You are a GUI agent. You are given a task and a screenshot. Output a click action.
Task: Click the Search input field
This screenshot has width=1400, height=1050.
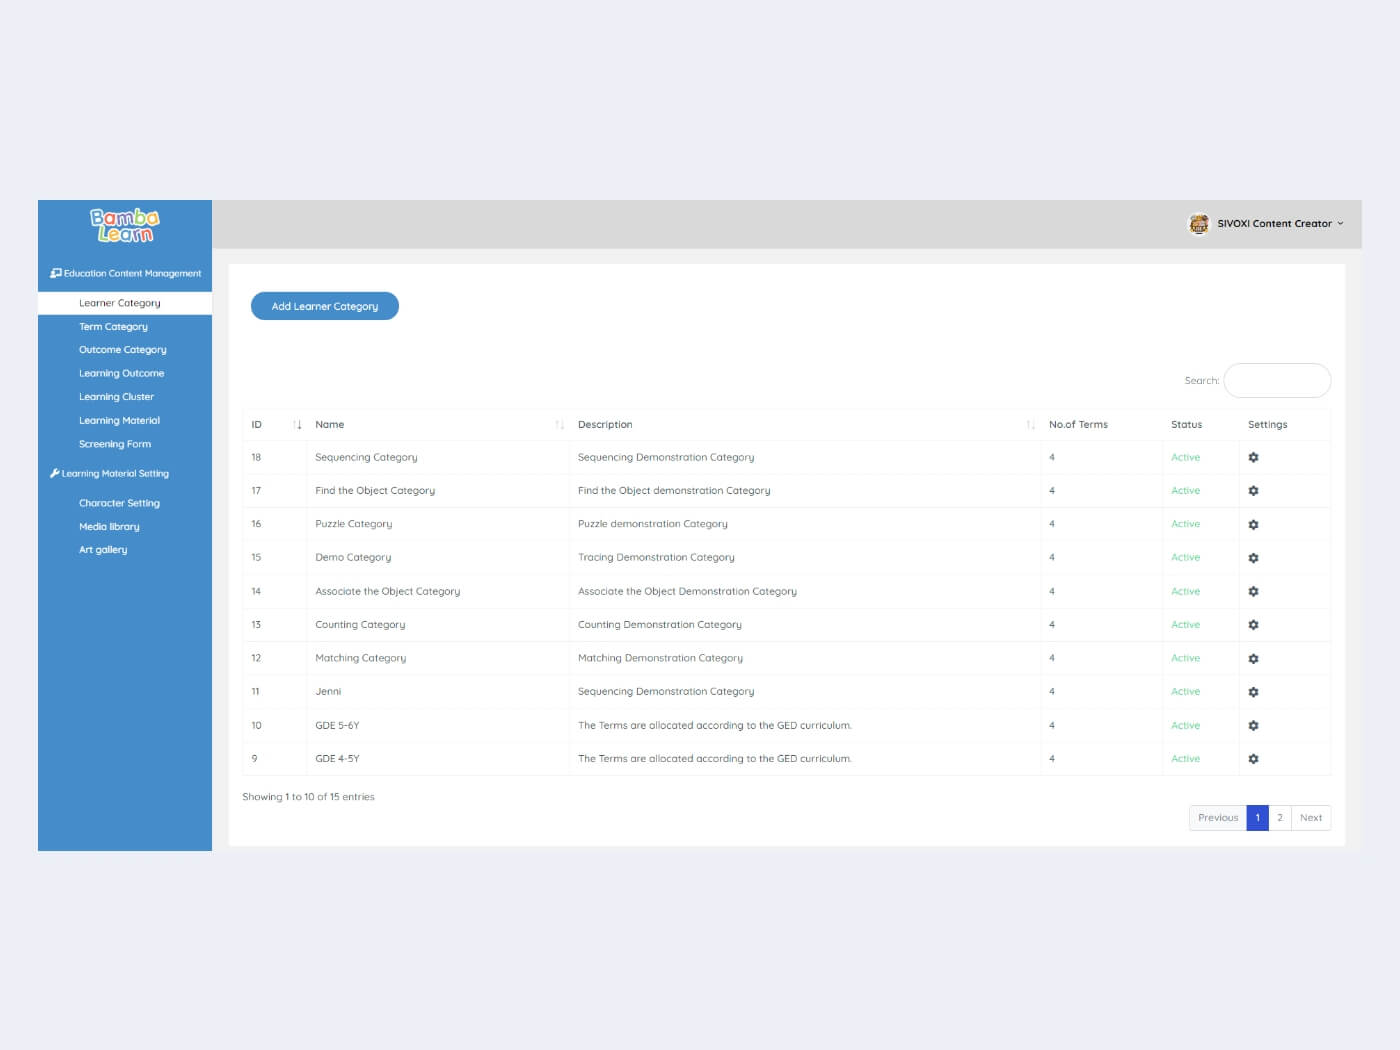tap(1277, 381)
